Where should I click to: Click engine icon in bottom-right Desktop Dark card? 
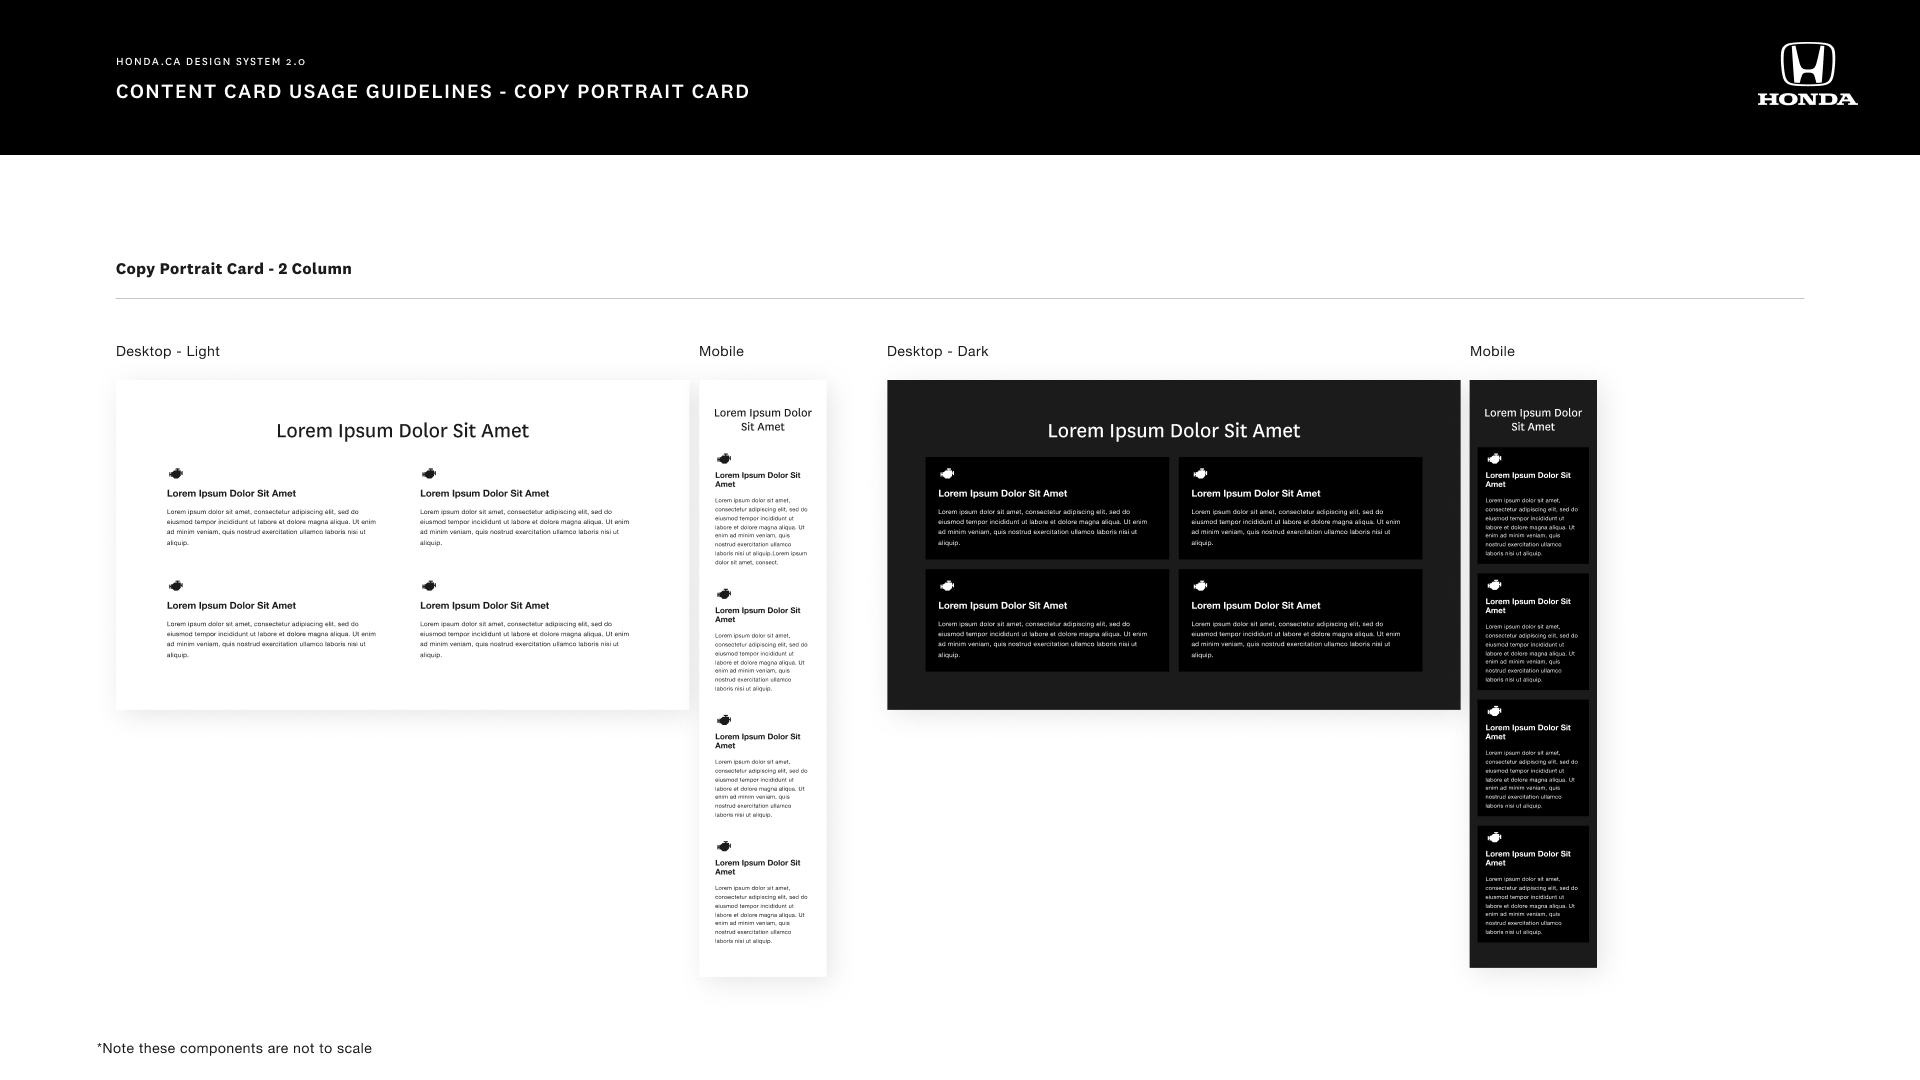(x=1200, y=586)
